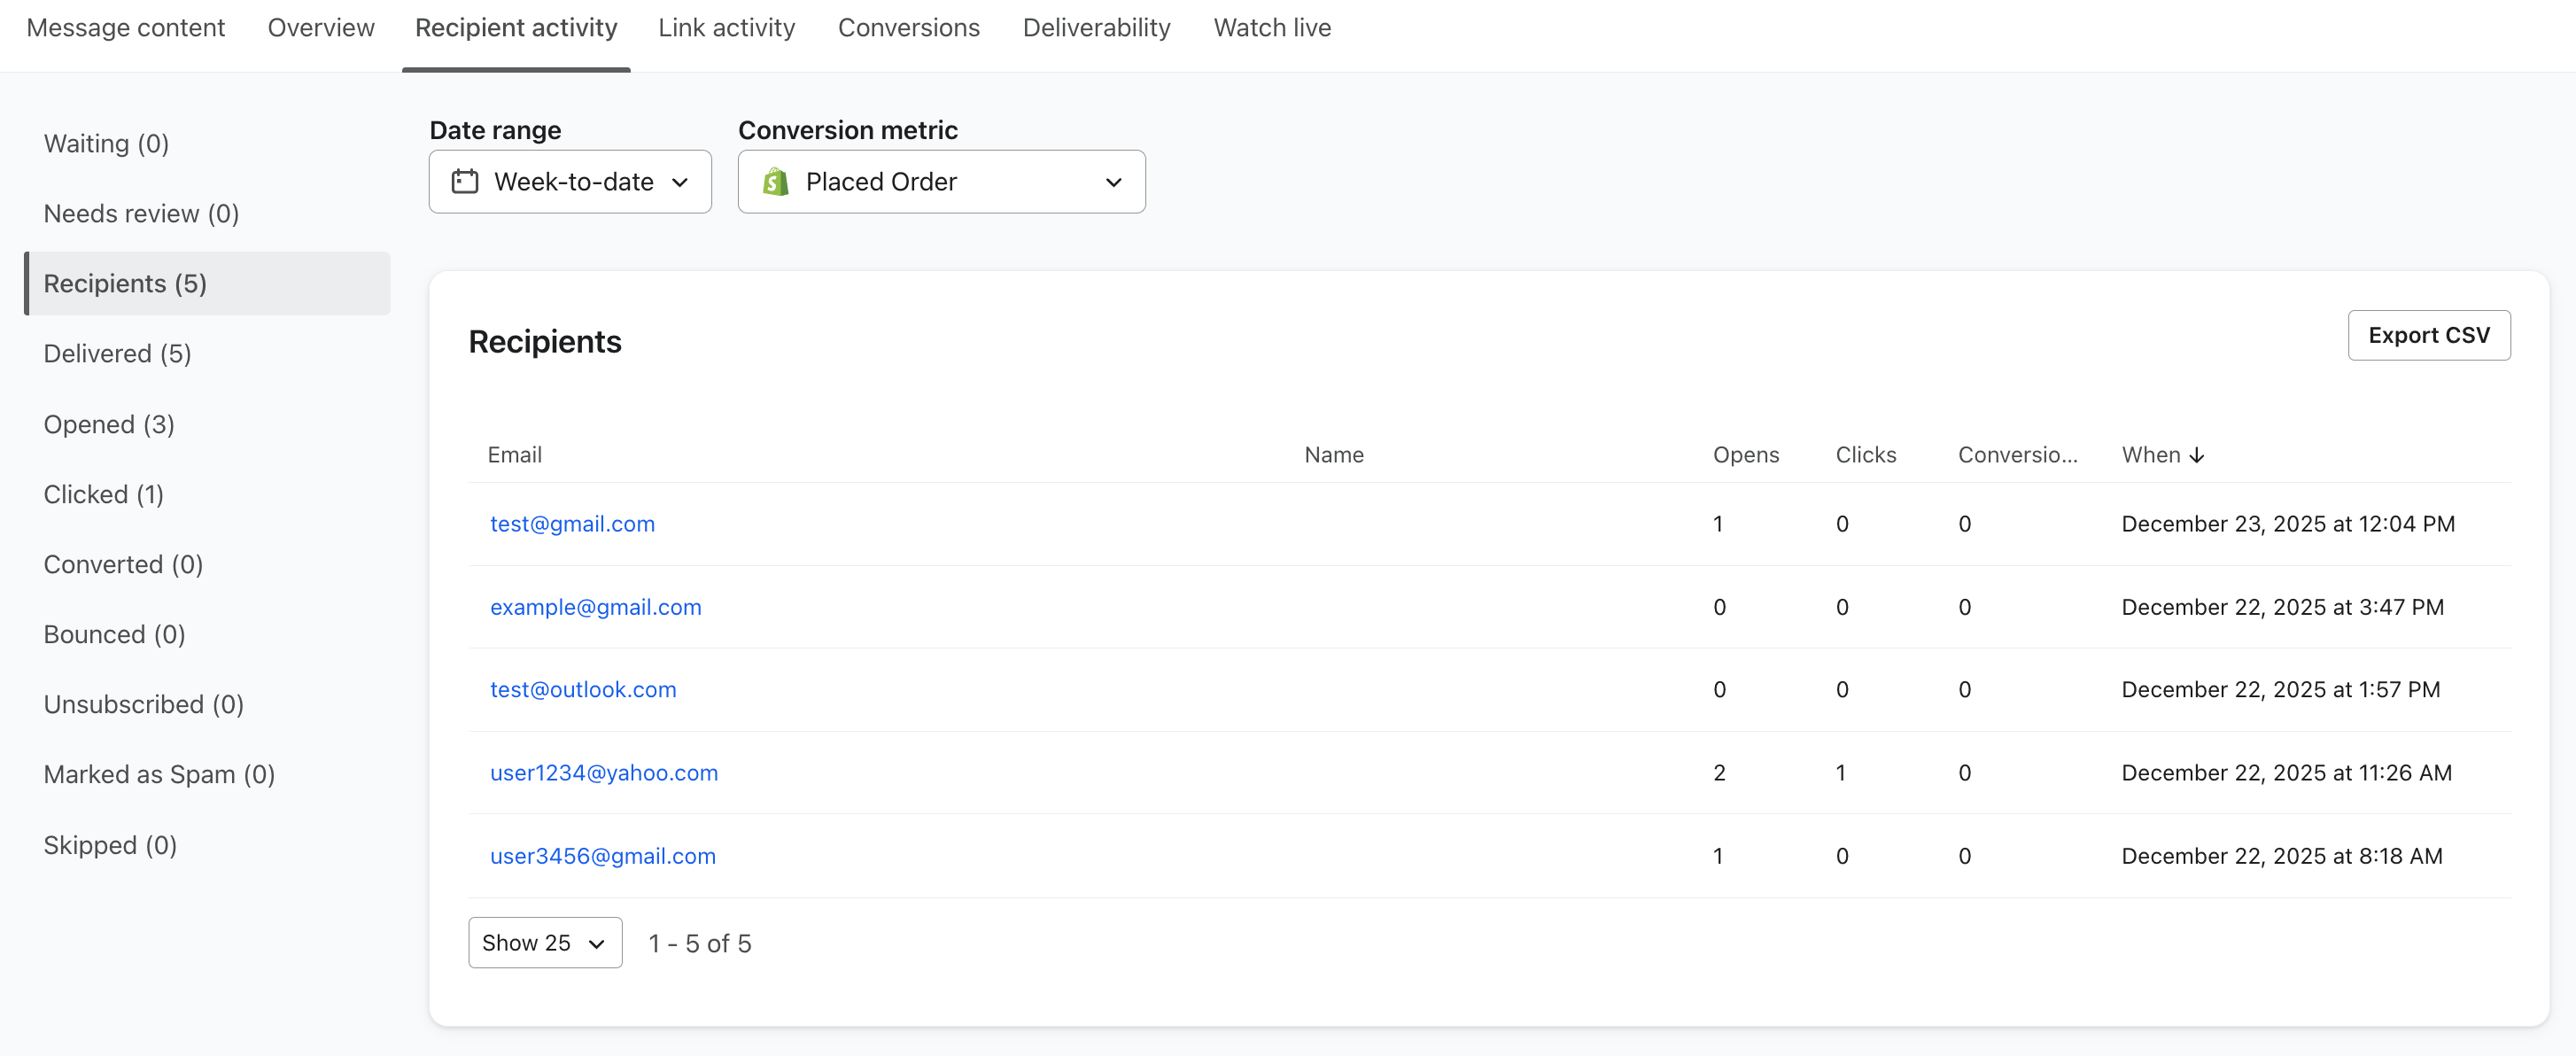Open the Deliverability tab
This screenshot has height=1056, width=2576.
tap(1096, 28)
